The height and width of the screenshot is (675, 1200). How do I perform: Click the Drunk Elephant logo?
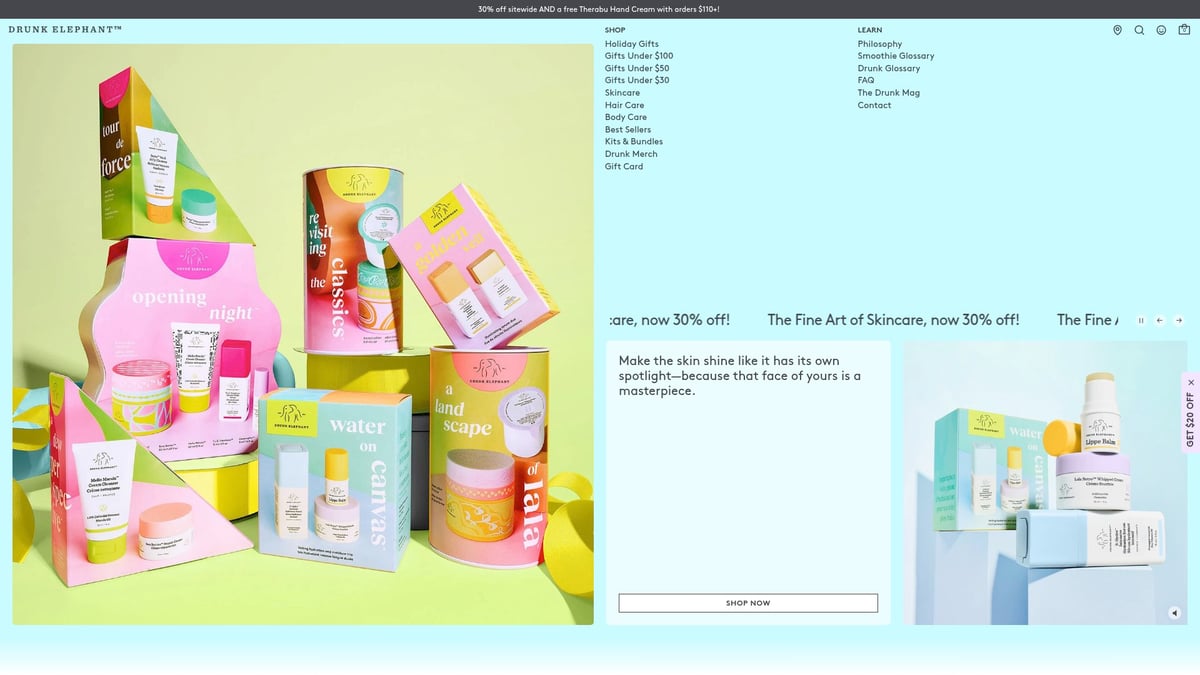click(x=66, y=30)
